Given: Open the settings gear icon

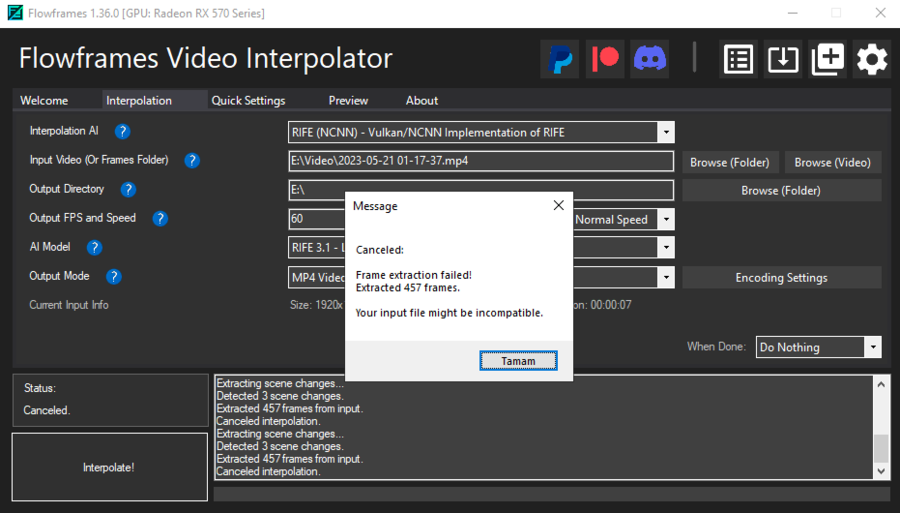Looking at the screenshot, I should click(x=872, y=59).
